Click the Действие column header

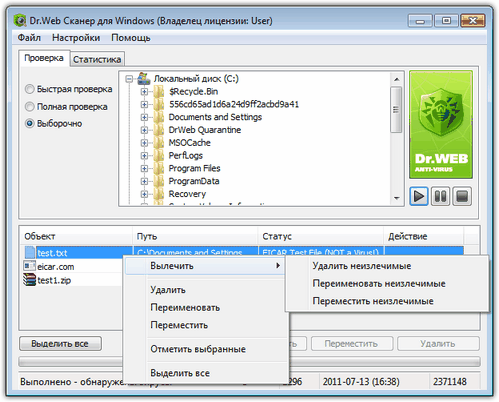tap(424, 236)
